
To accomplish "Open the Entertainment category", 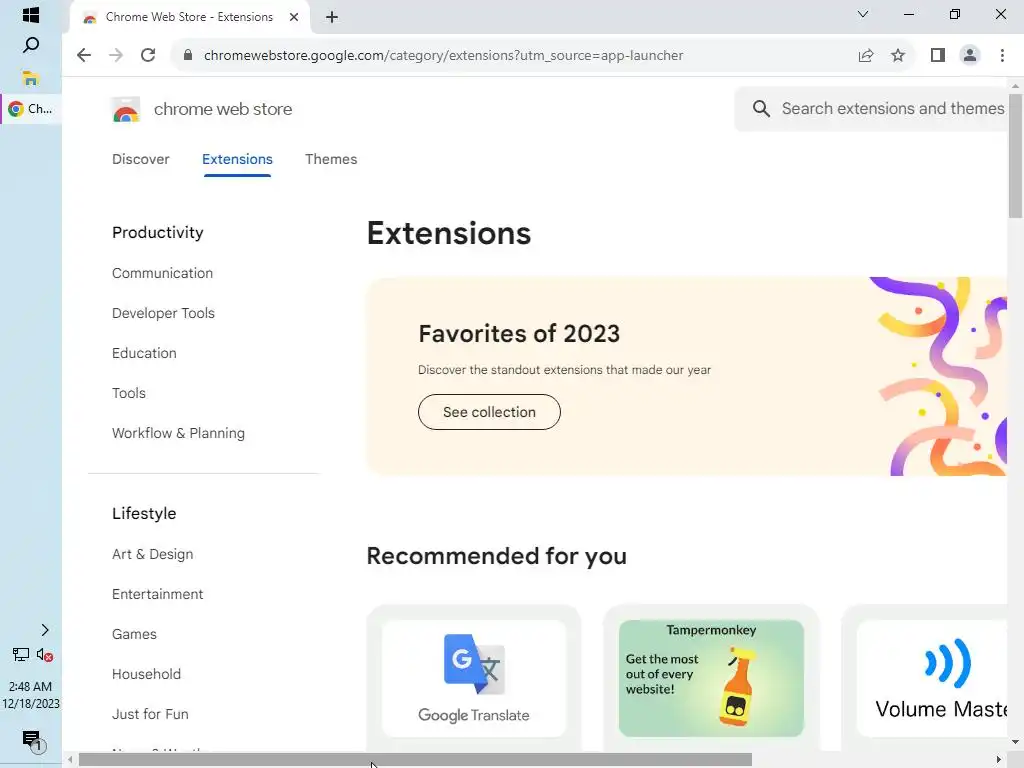I will [157, 594].
